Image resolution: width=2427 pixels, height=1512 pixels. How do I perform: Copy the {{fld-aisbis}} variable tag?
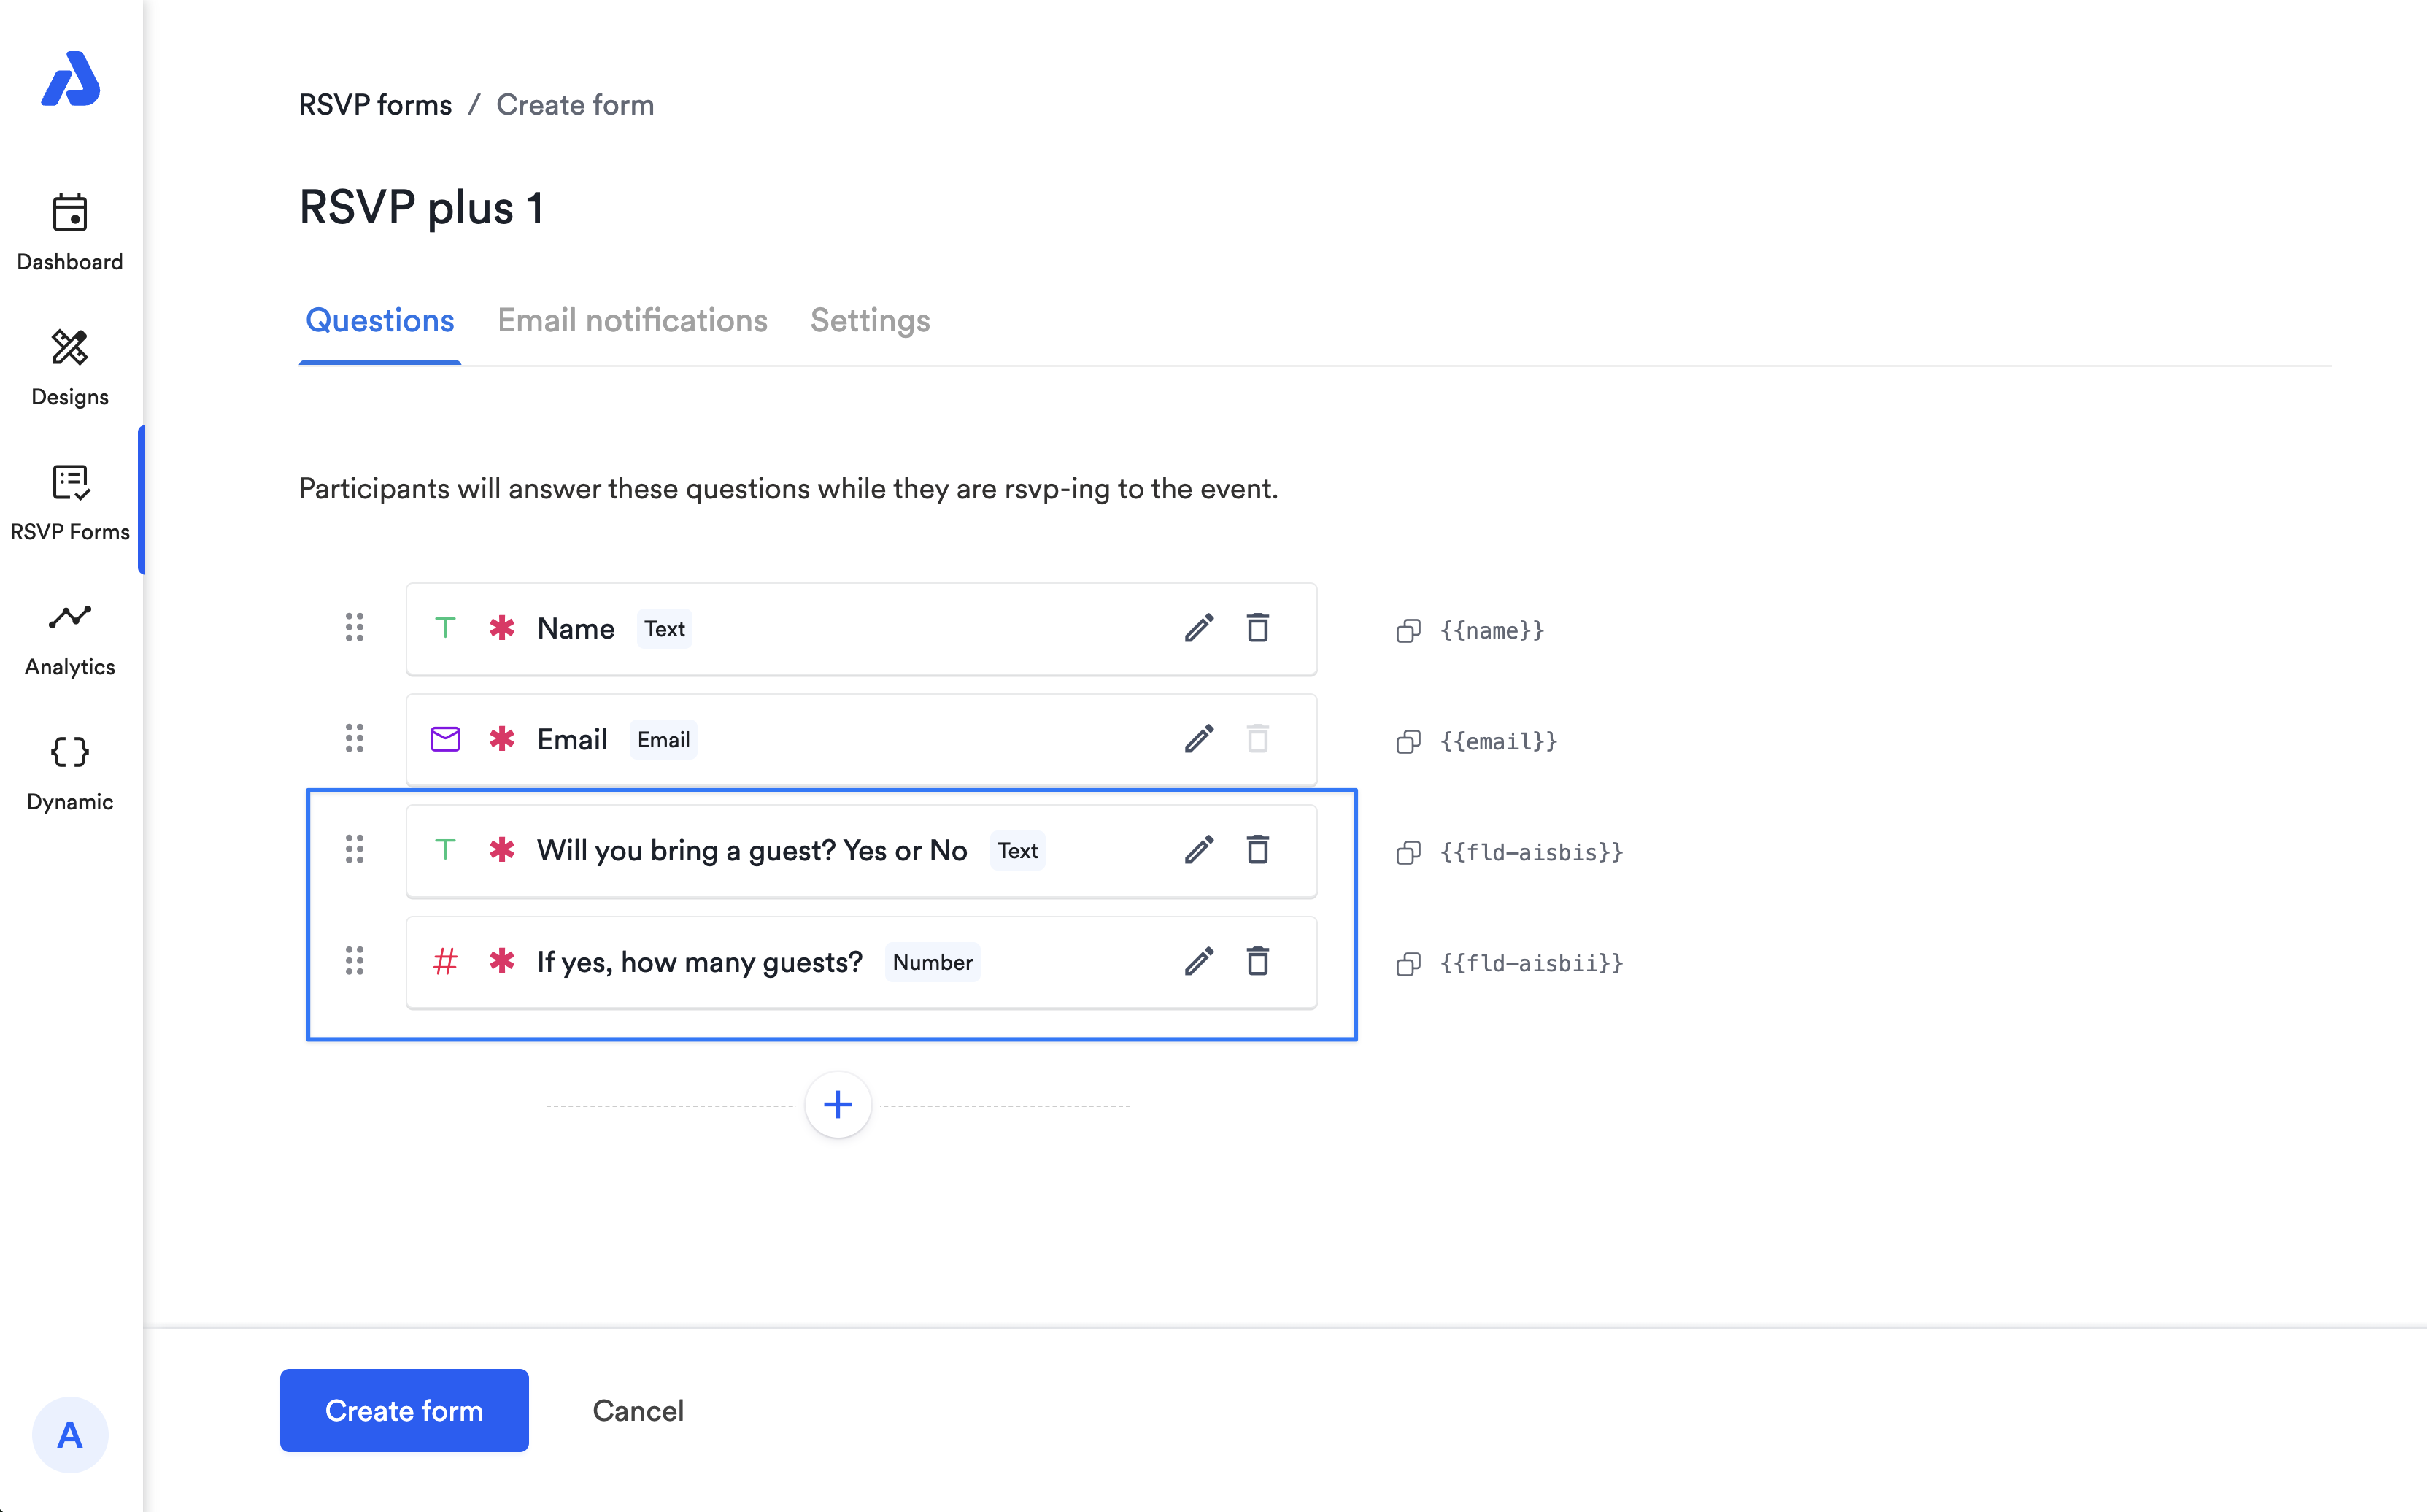click(x=1408, y=853)
